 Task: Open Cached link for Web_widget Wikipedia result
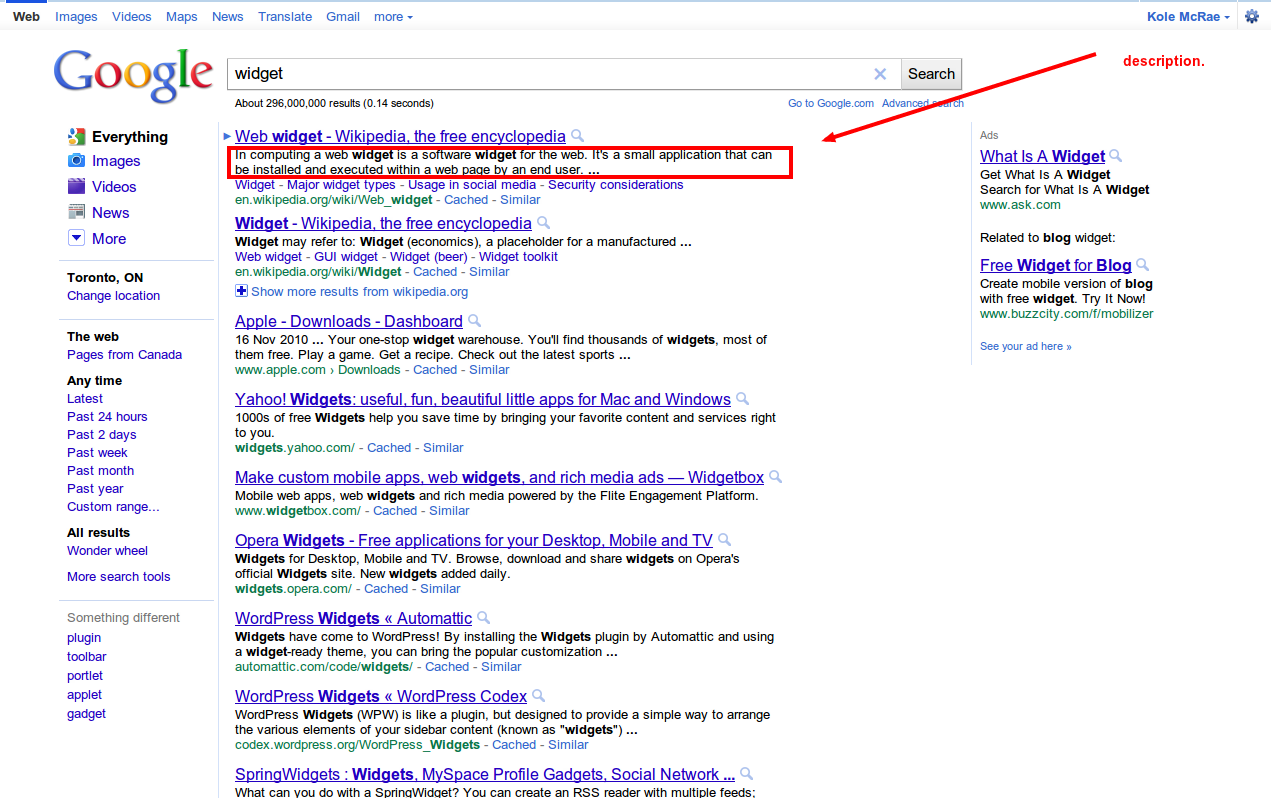click(x=466, y=199)
